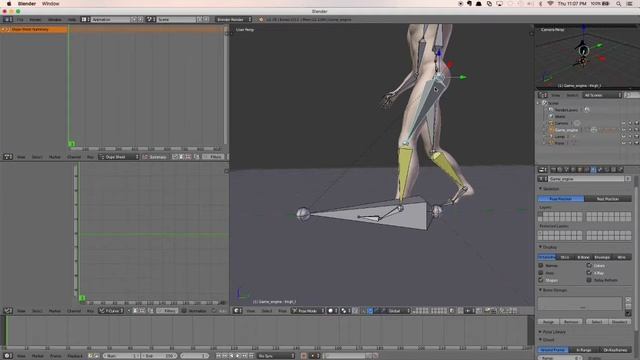This screenshot has height=360, width=640.
Task: Click the current frame field in Timeline
Action: 195,356
